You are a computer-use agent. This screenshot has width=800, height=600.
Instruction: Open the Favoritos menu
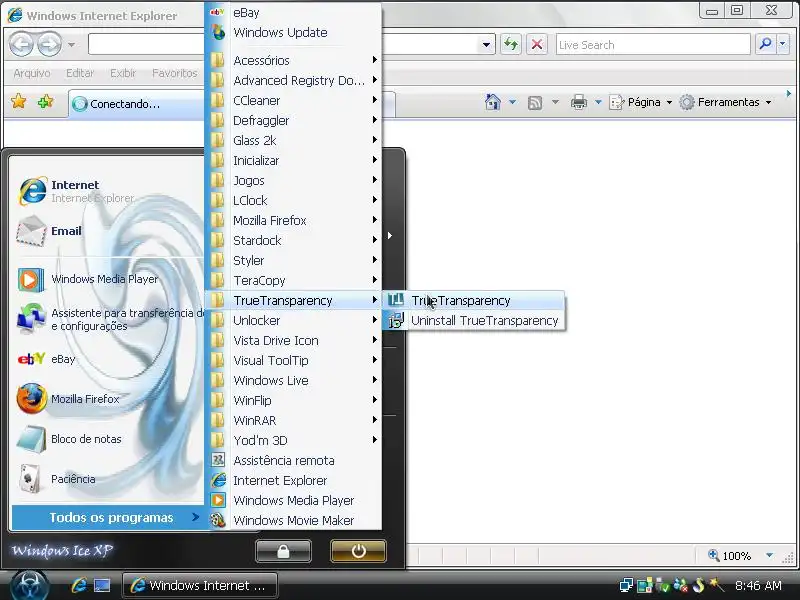pos(174,73)
